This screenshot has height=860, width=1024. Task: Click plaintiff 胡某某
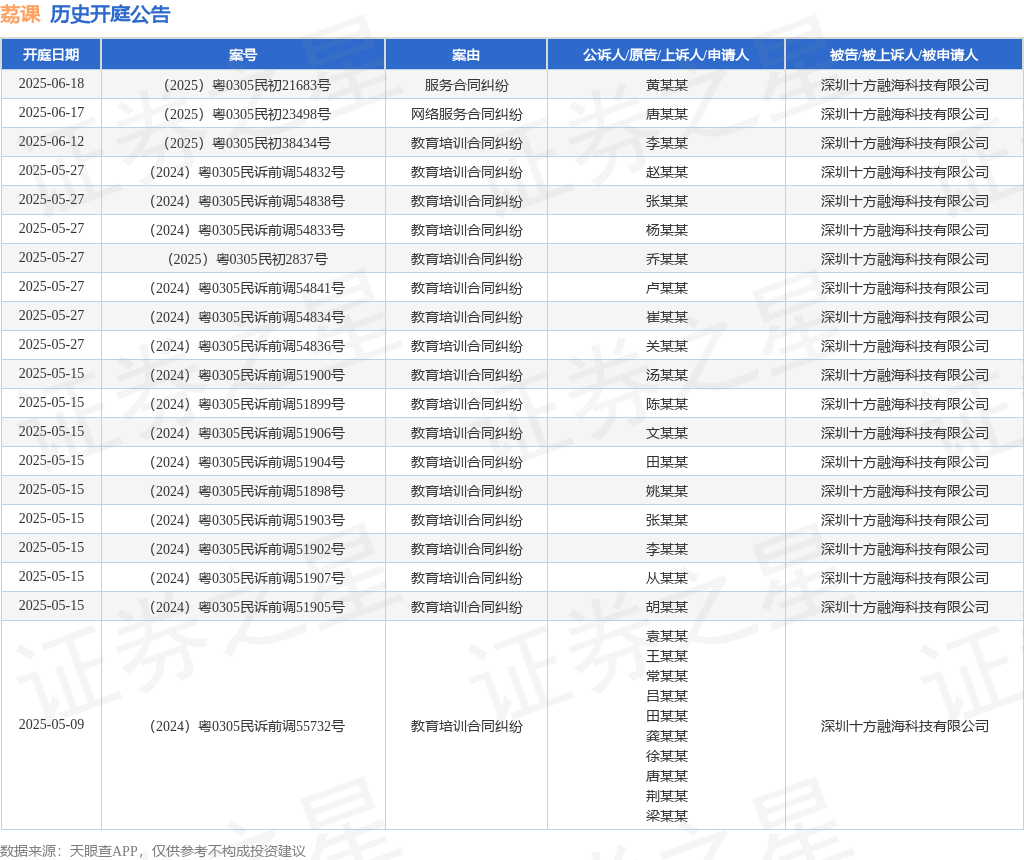pos(667,607)
